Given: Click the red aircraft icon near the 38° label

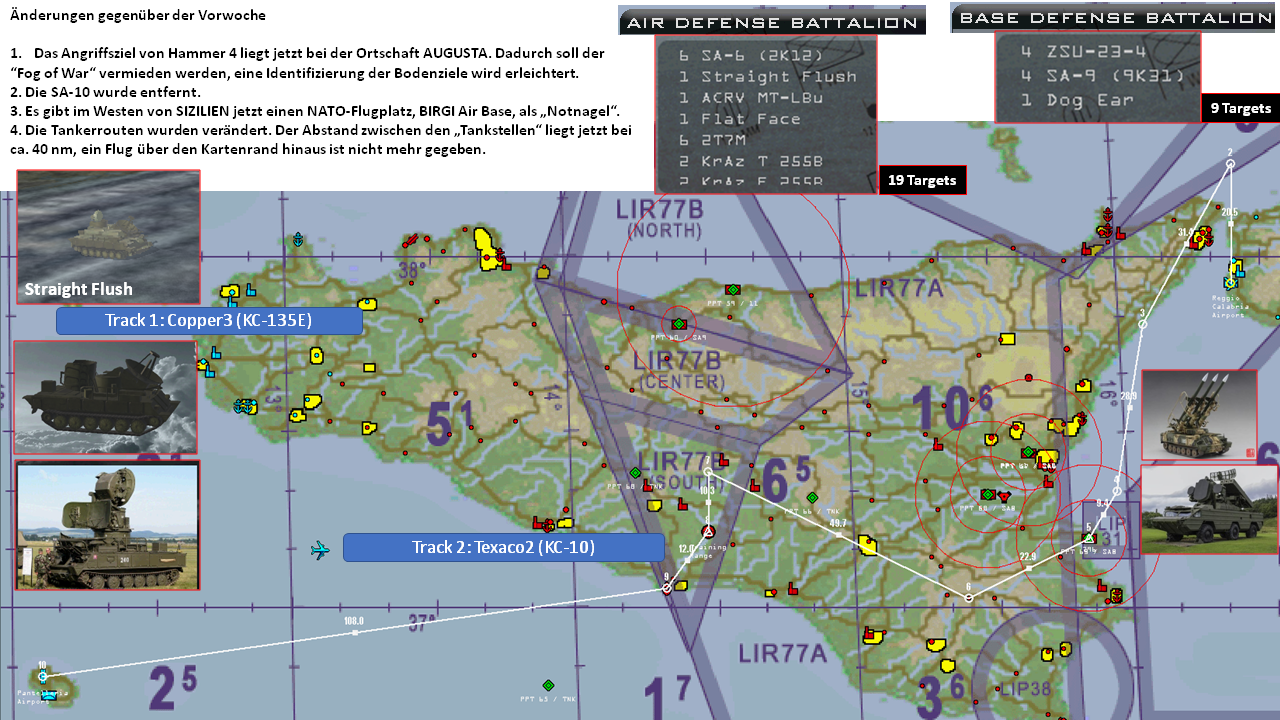Looking at the screenshot, I should pyautogui.click(x=410, y=240).
